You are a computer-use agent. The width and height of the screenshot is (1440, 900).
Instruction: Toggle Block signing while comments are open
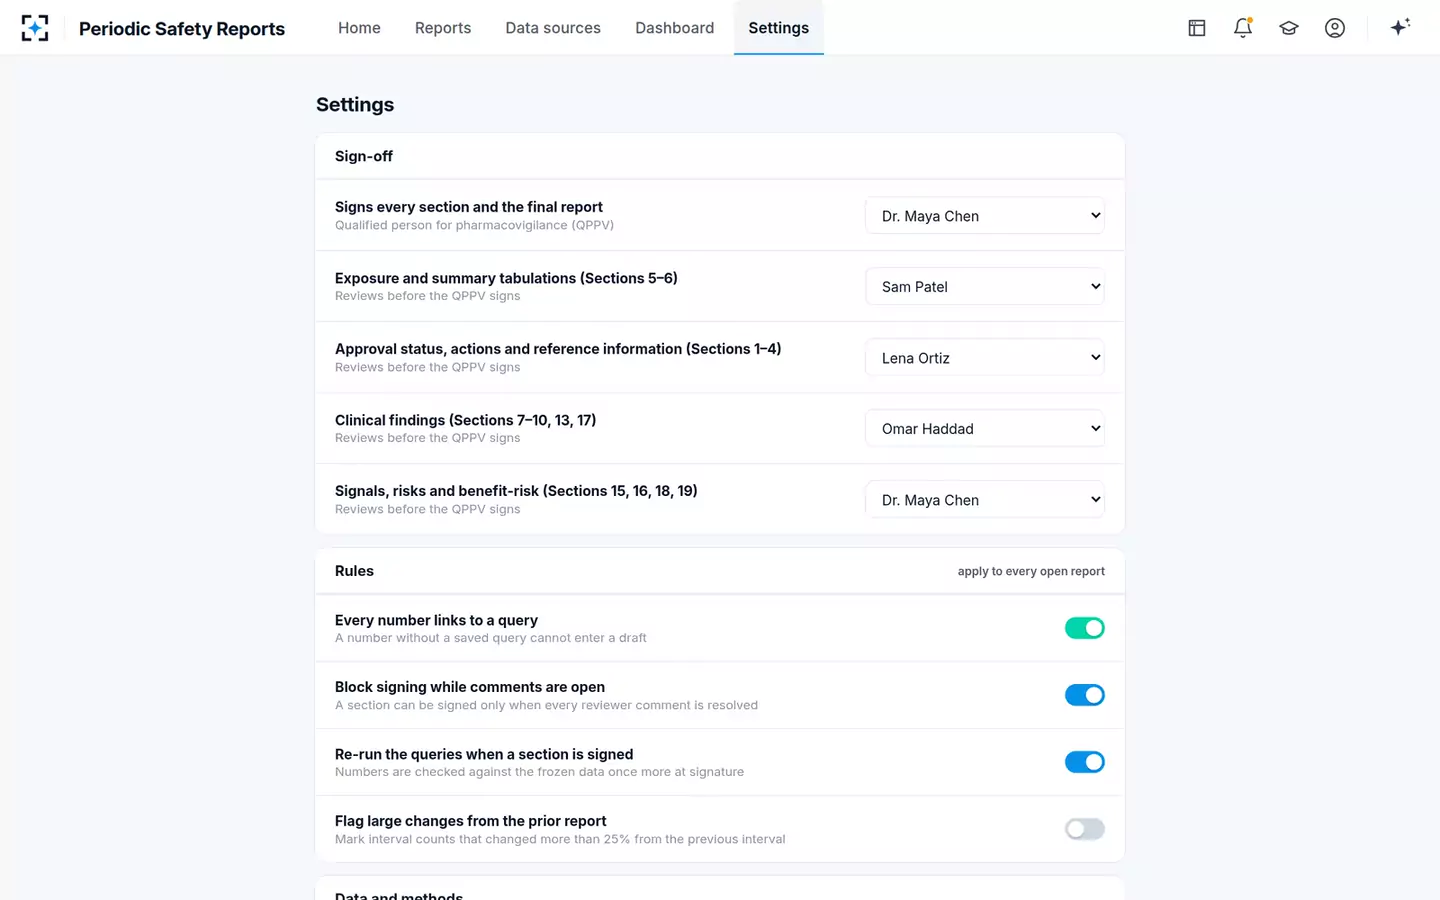click(1085, 695)
